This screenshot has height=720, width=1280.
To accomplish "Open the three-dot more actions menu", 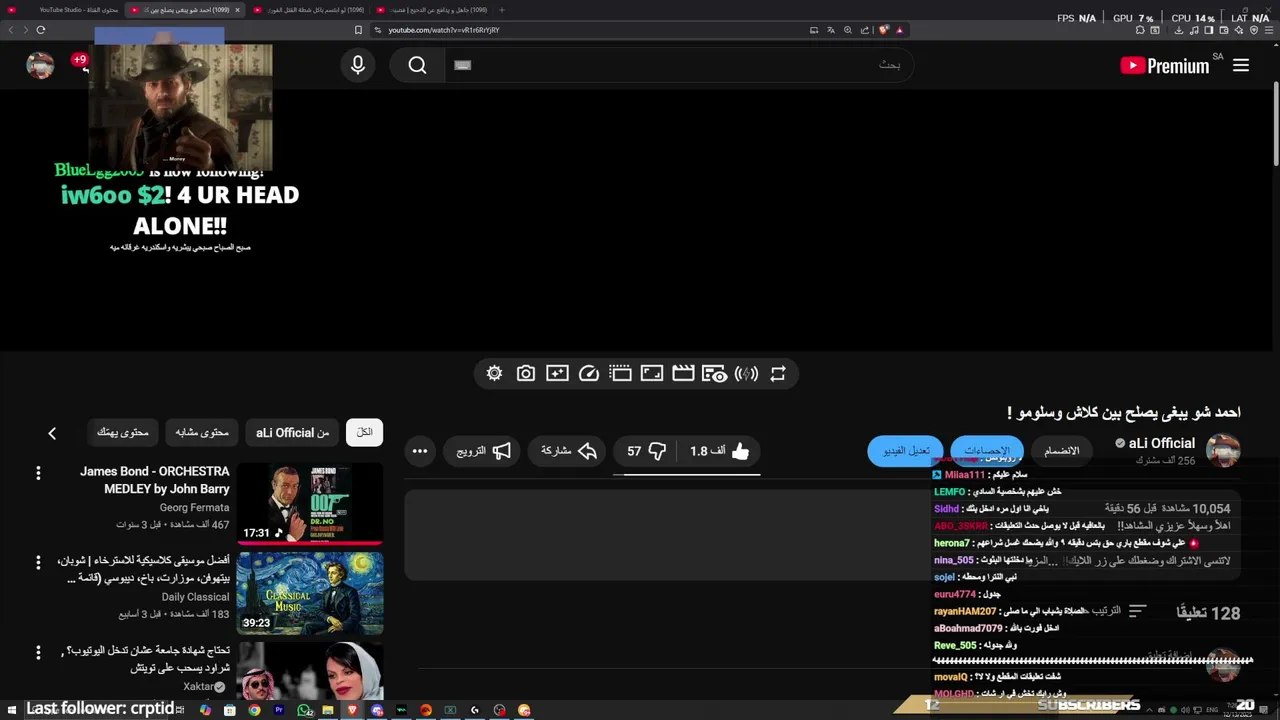I will [x=420, y=451].
